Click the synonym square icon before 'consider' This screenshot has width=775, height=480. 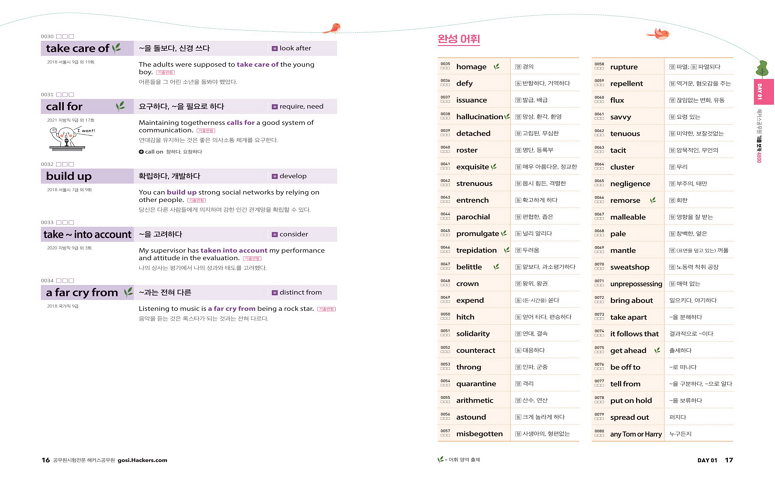click(x=274, y=234)
